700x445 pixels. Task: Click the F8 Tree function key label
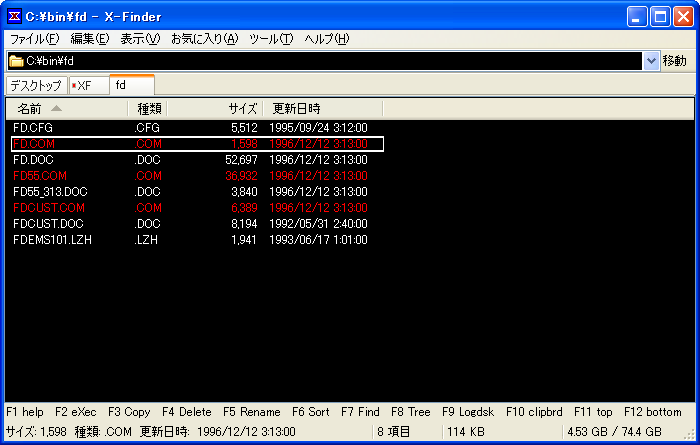coord(411,412)
